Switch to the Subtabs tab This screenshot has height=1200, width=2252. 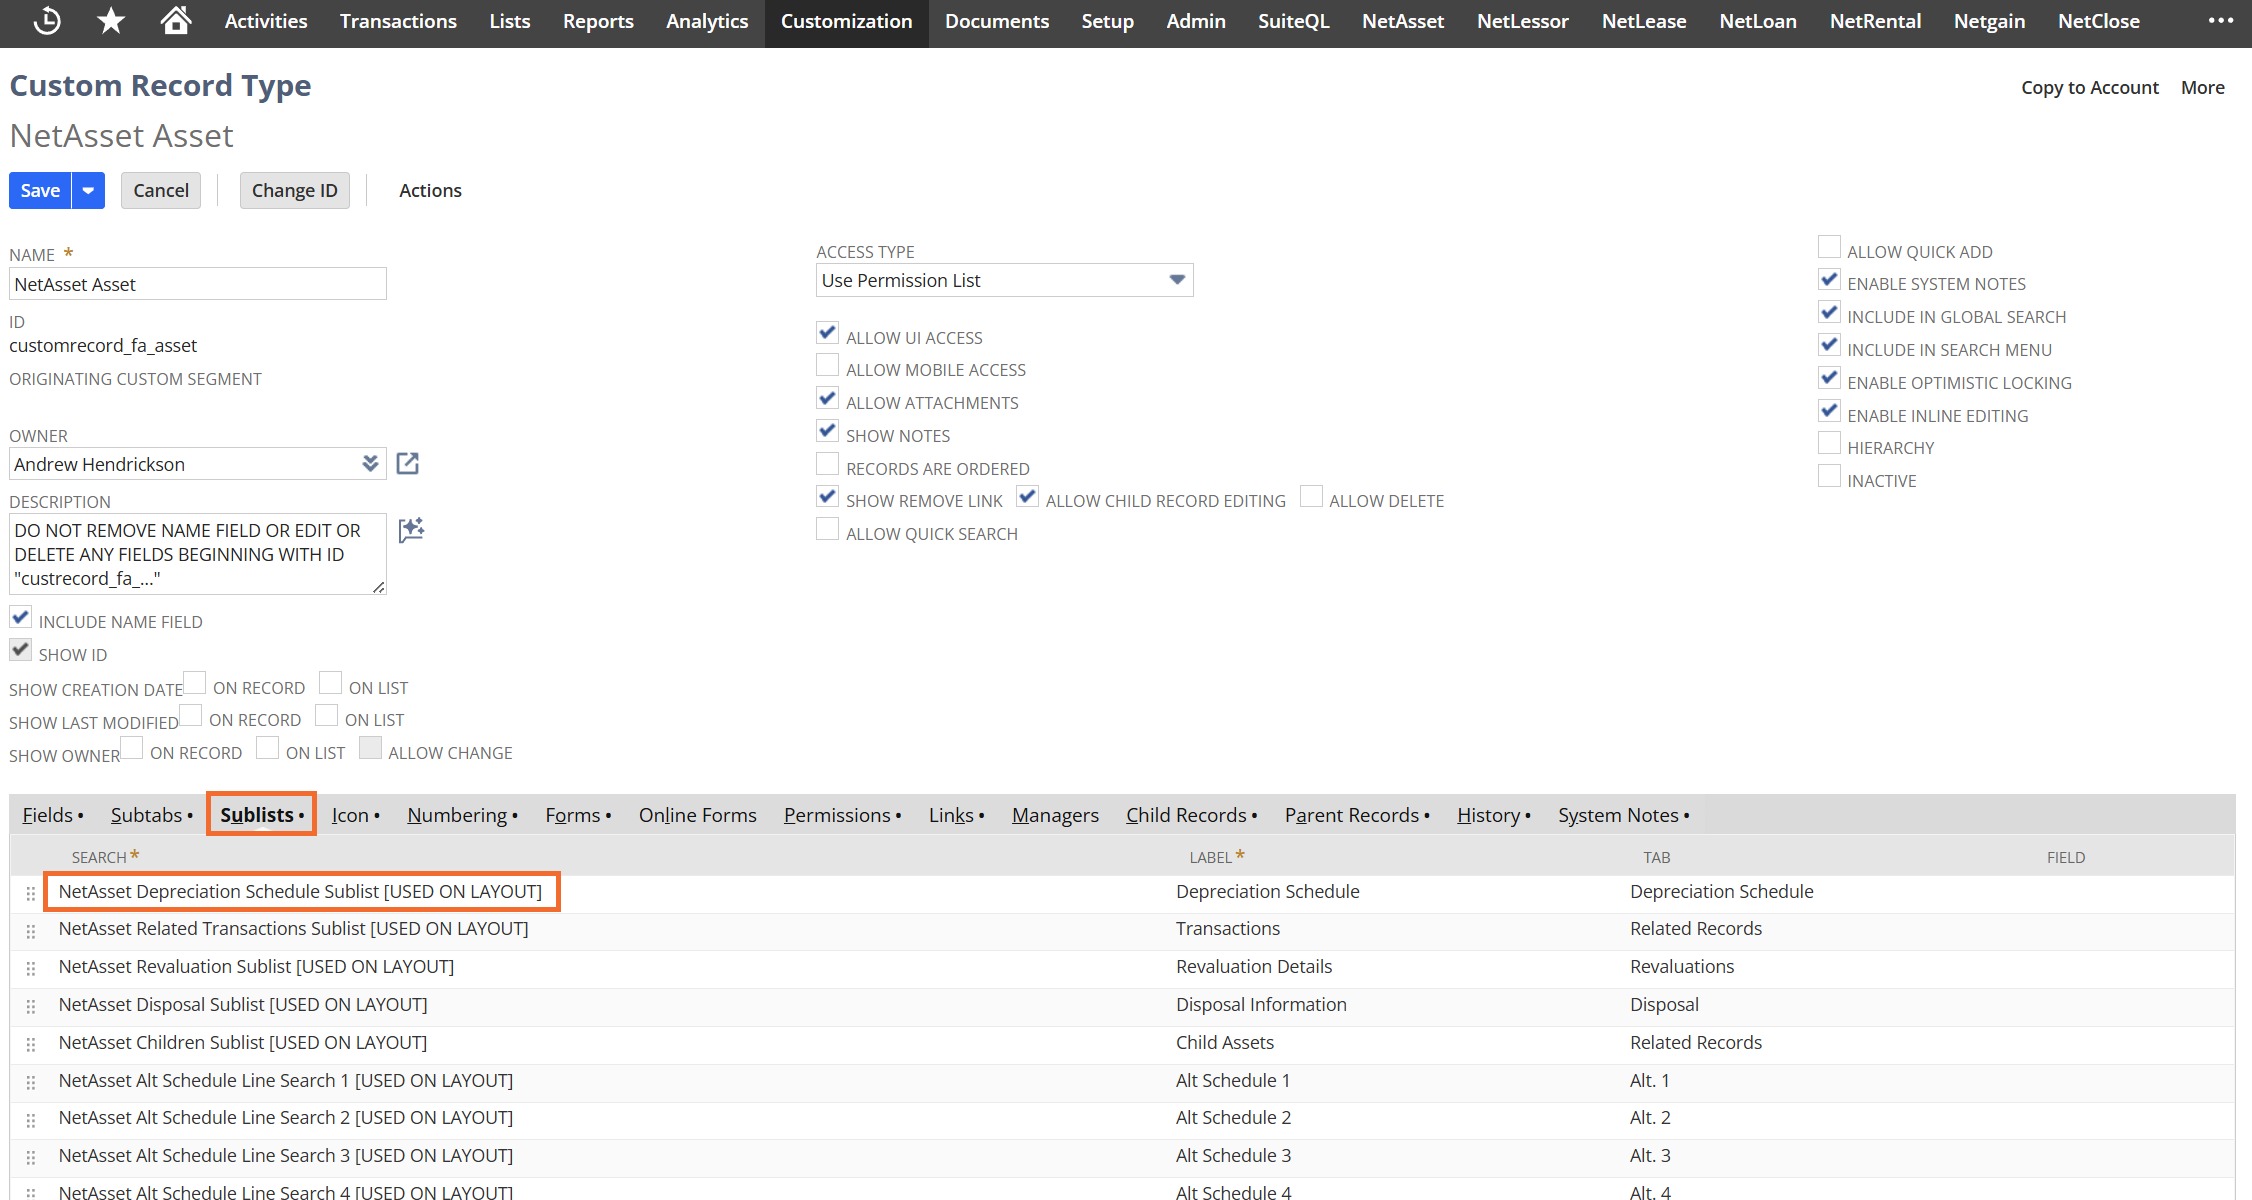pyautogui.click(x=151, y=815)
